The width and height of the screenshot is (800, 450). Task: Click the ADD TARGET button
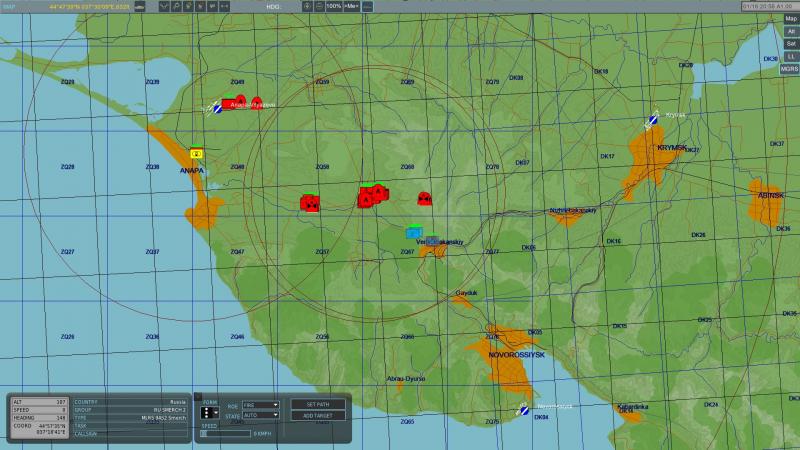pyautogui.click(x=318, y=415)
